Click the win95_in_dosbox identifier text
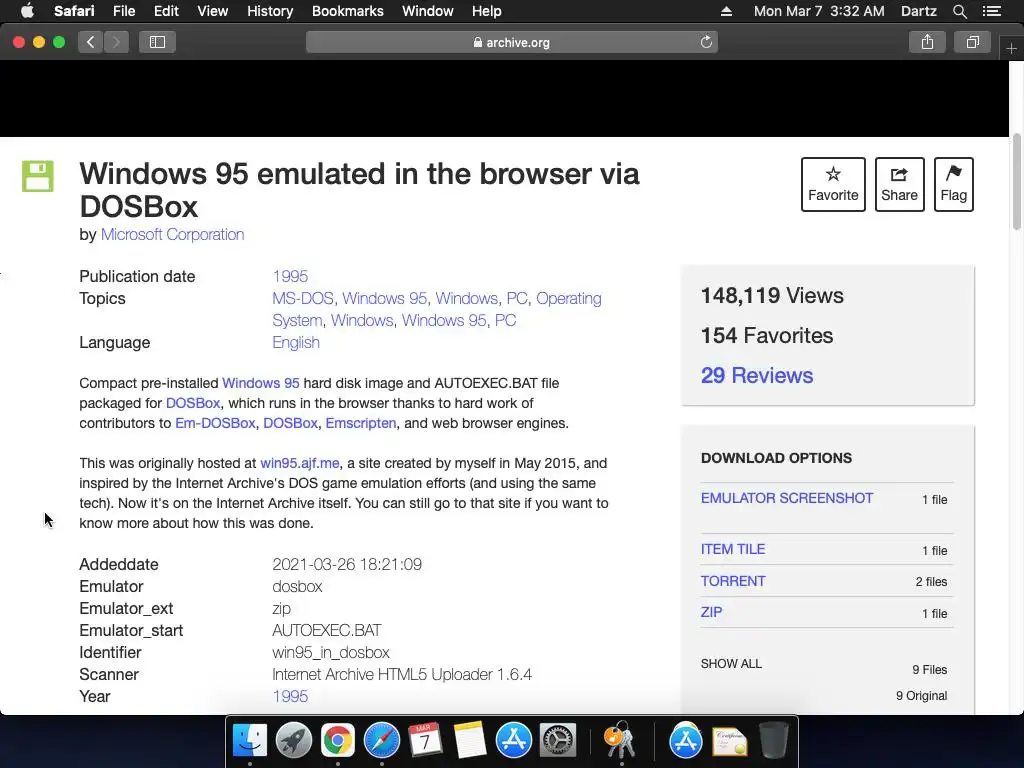This screenshot has height=768, width=1024. (x=330, y=652)
